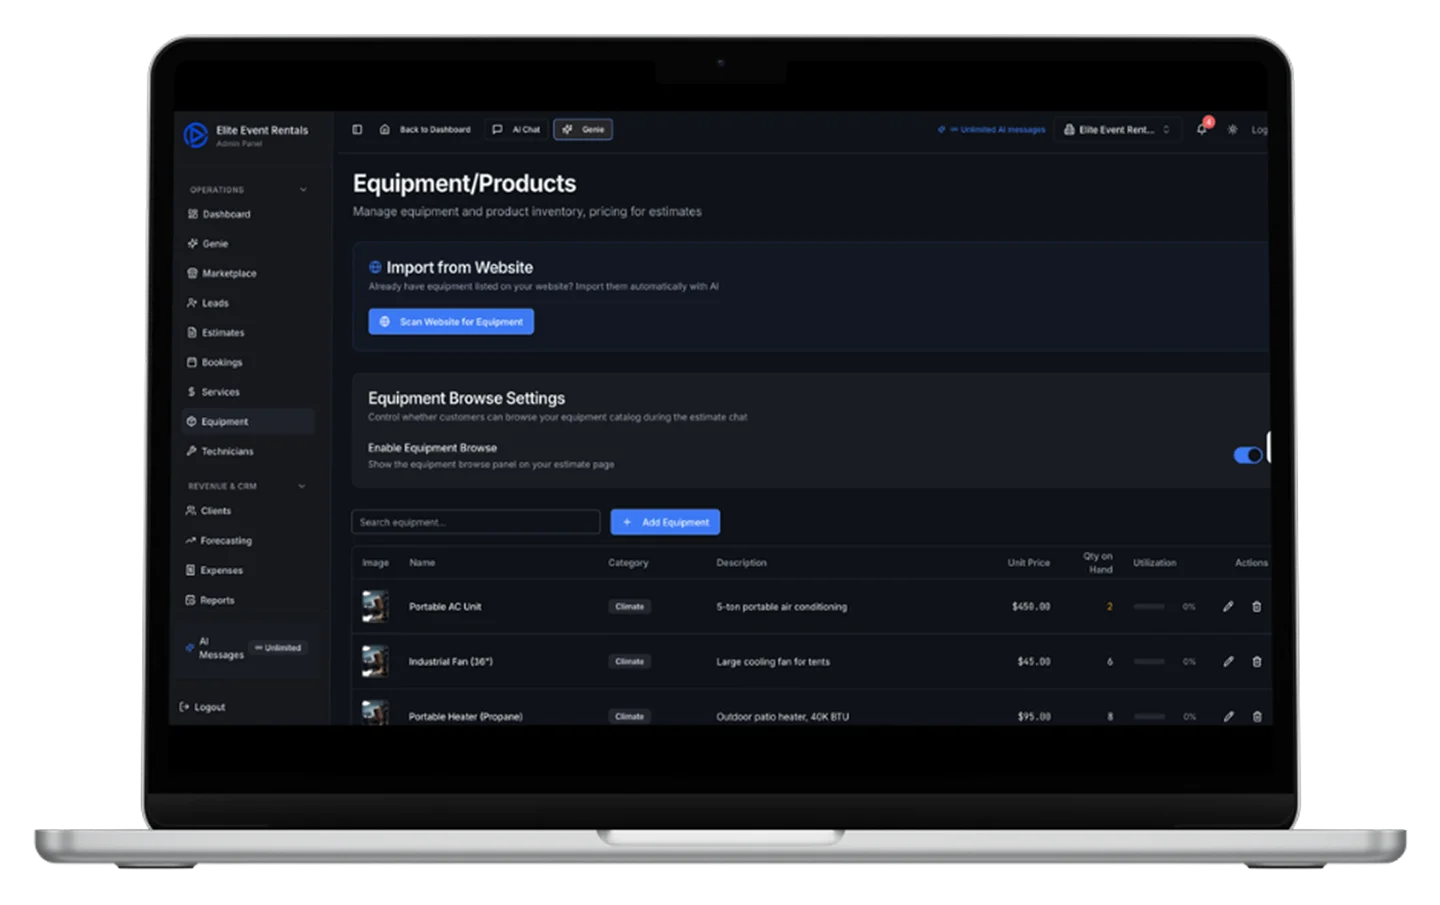1440x905 pixels.
Task: Click the home icon beside Back to Dashboard
Action: tap(385, 129)
